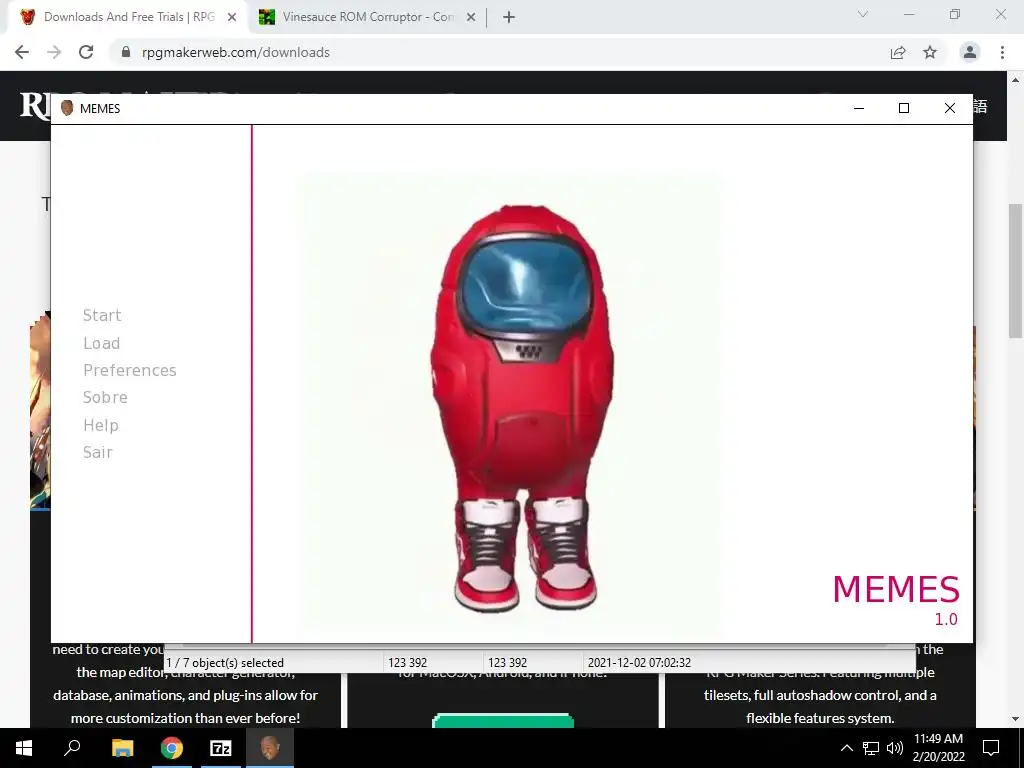
Task: Click the green download button on the page
Action: 503,721
